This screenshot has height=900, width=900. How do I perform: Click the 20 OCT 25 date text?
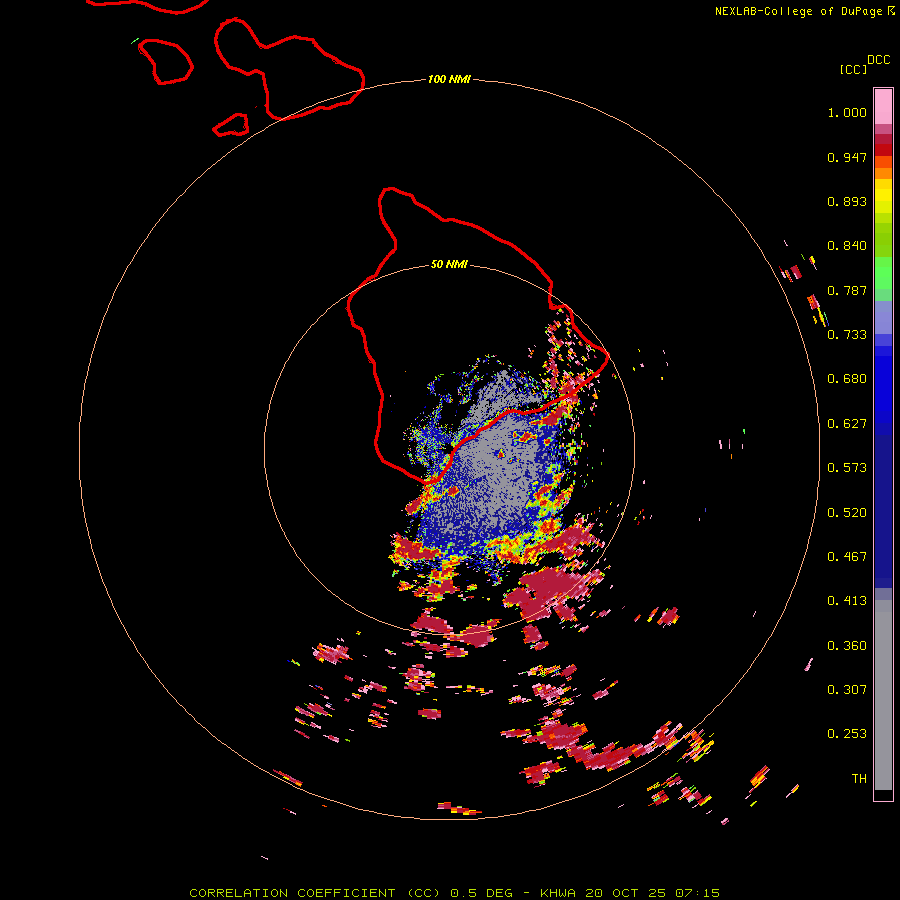coord(626,893)
